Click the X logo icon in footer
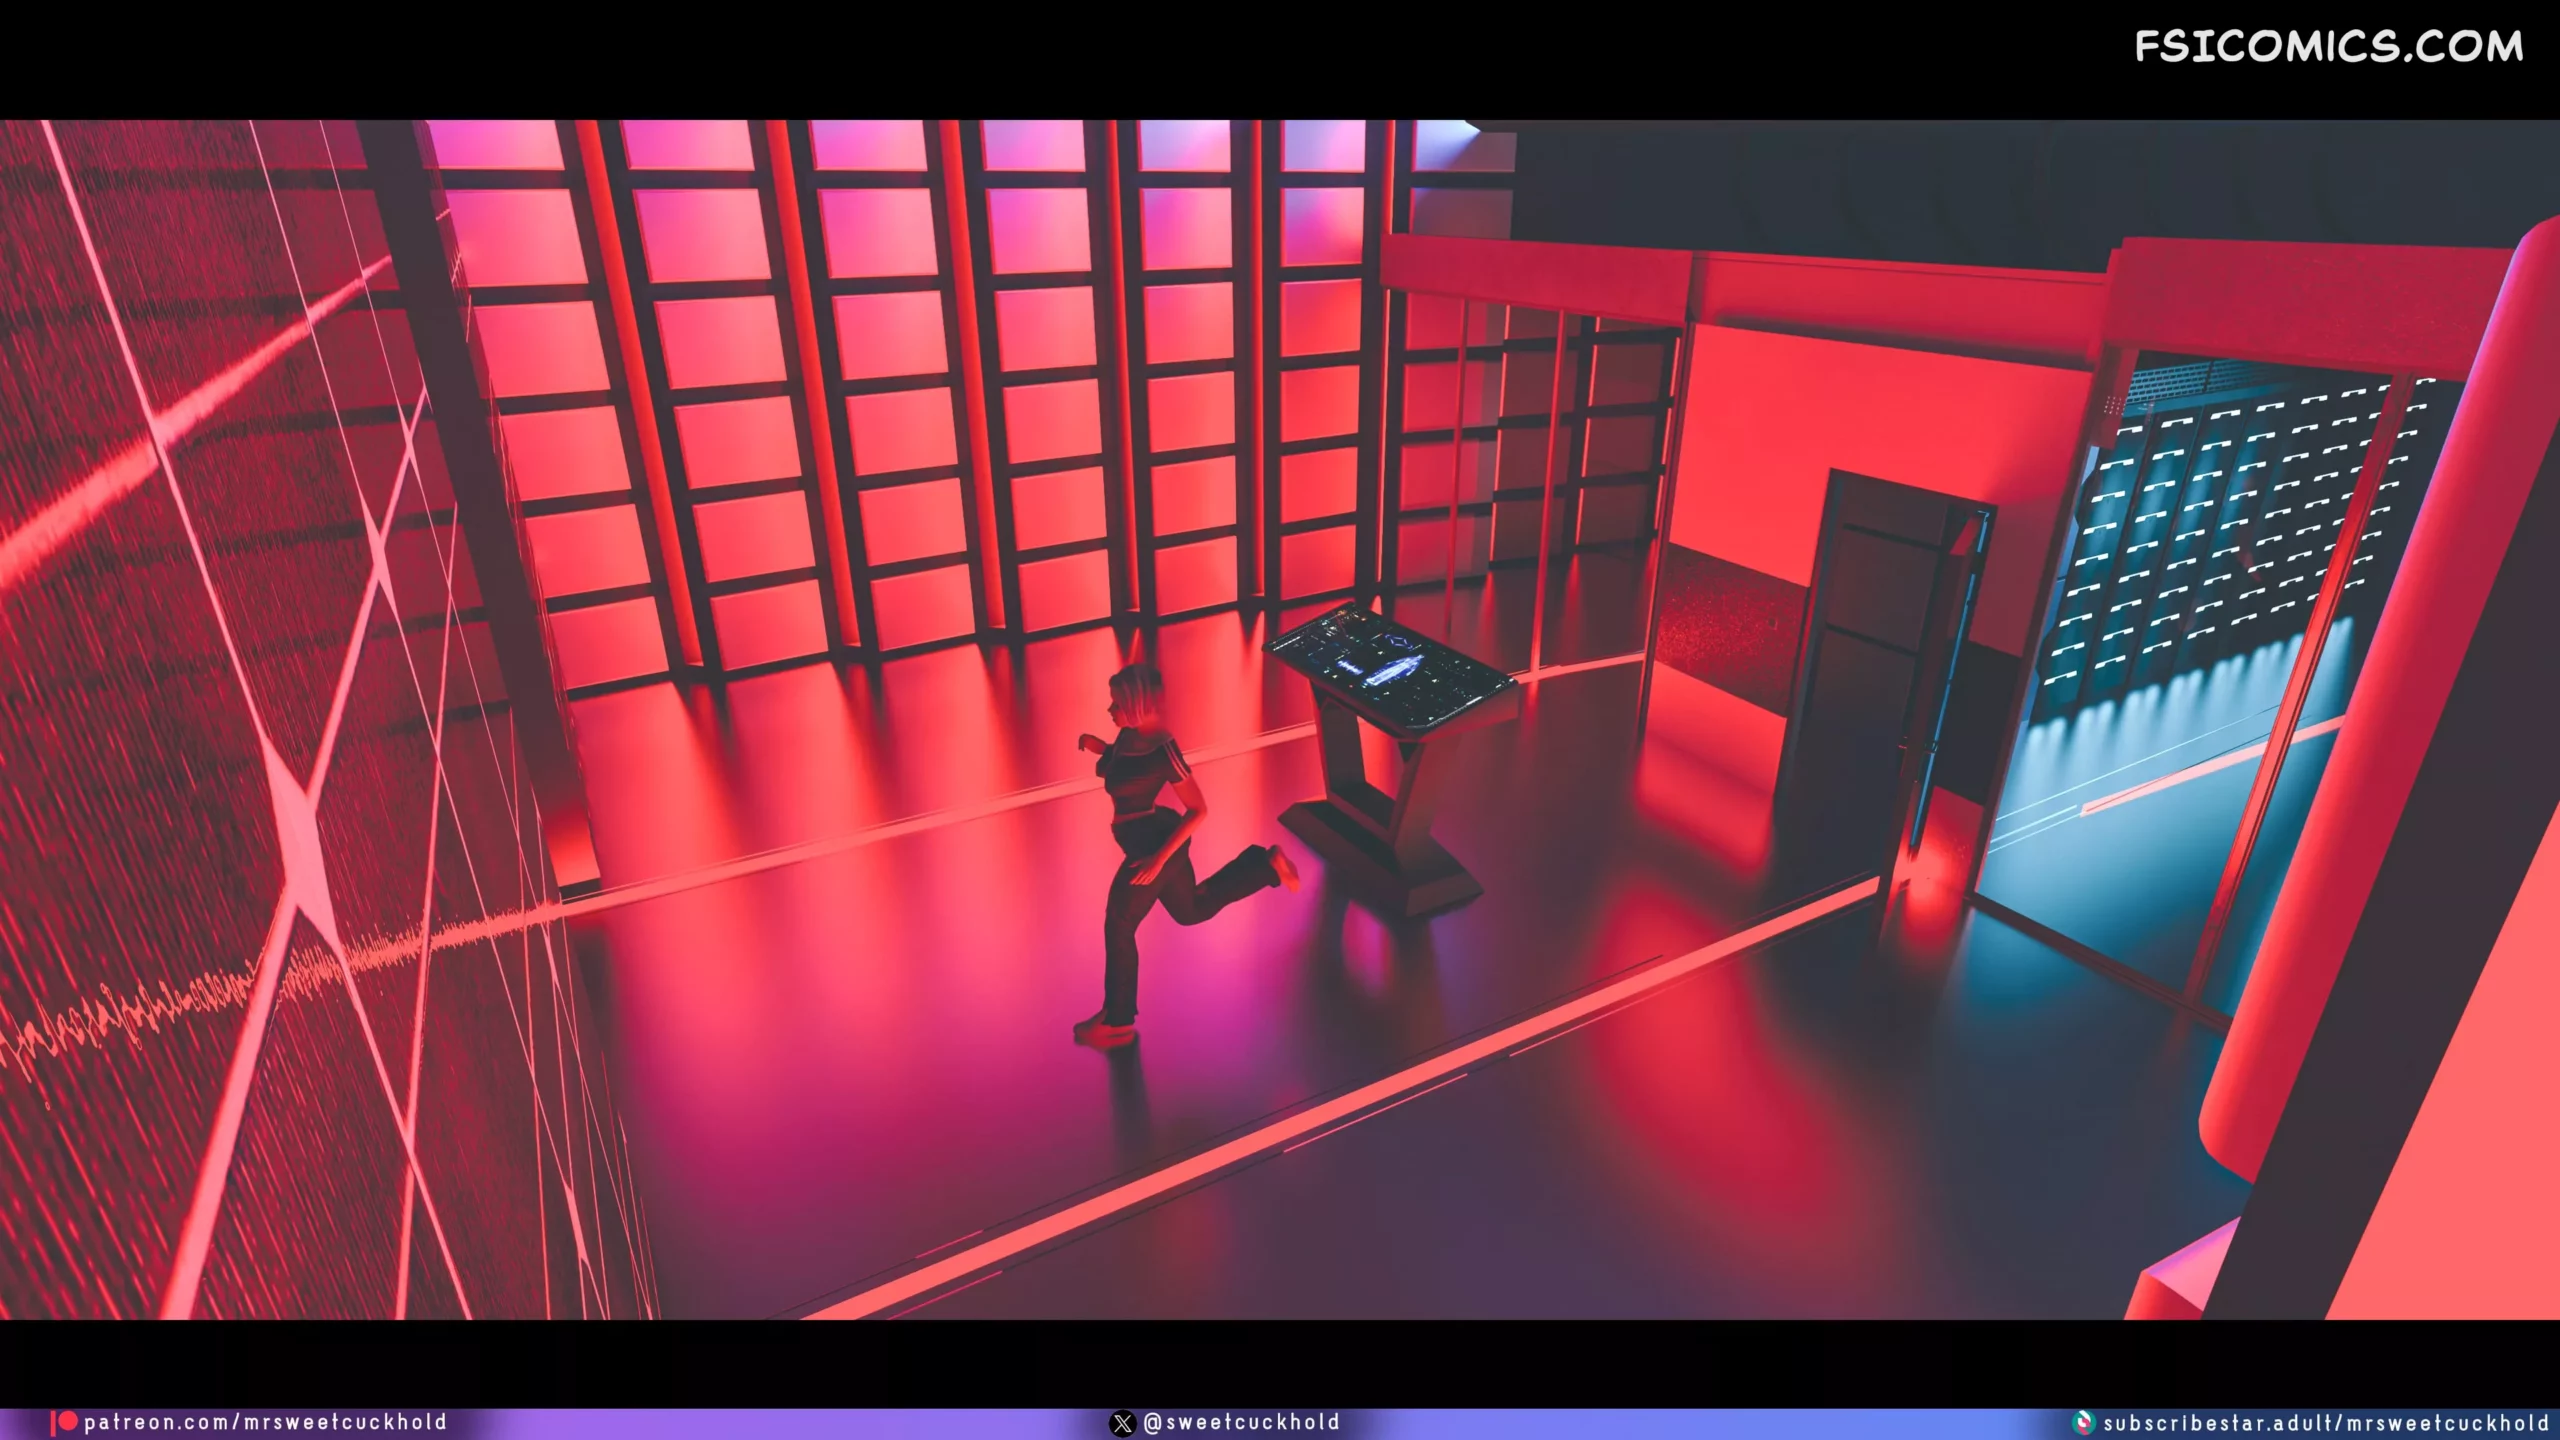 point(1123,1422)
